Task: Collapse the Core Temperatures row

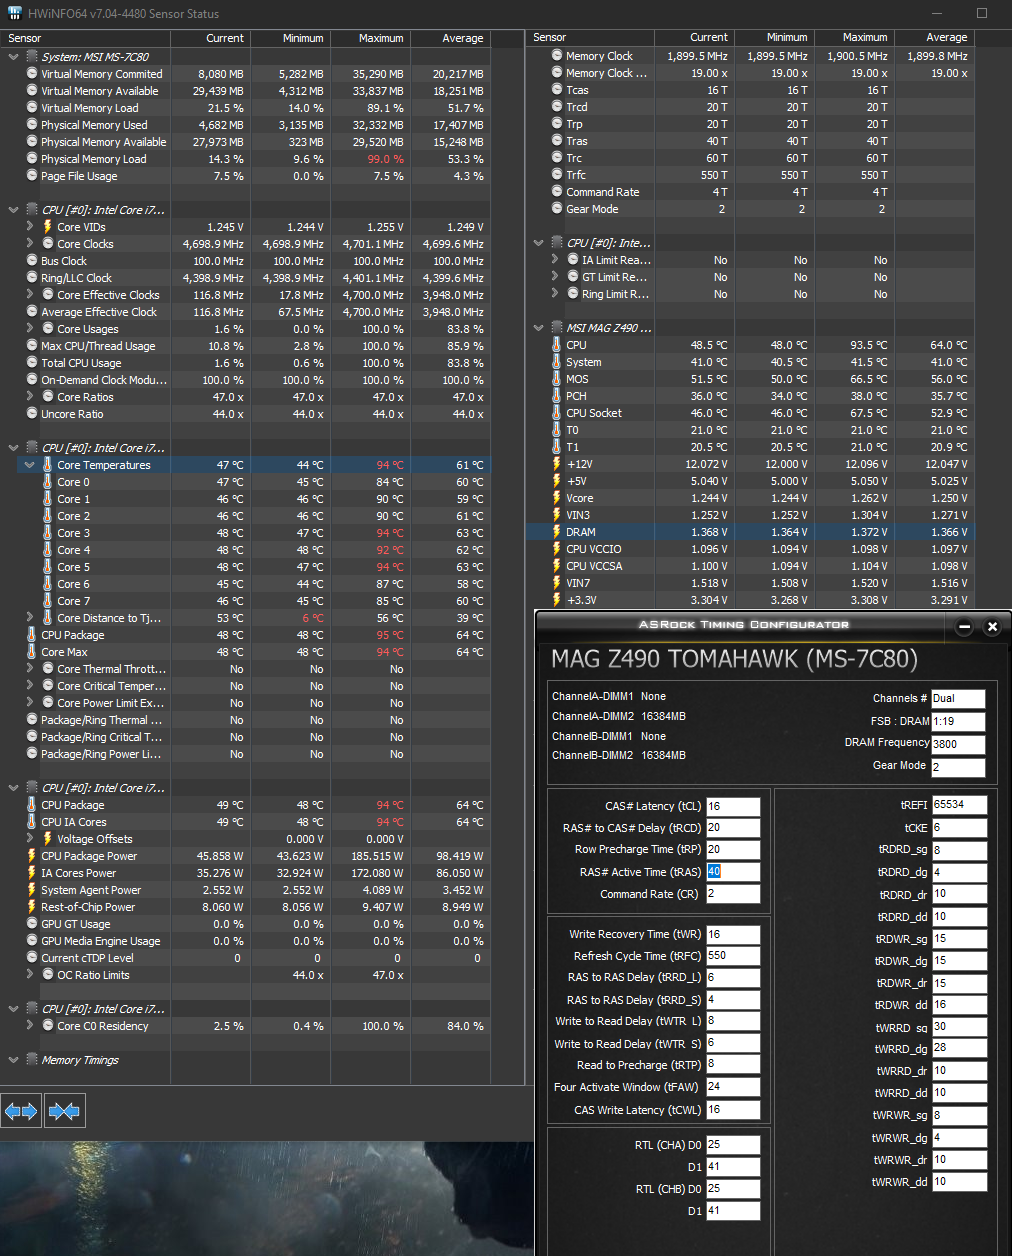Action: coord(30,465)
